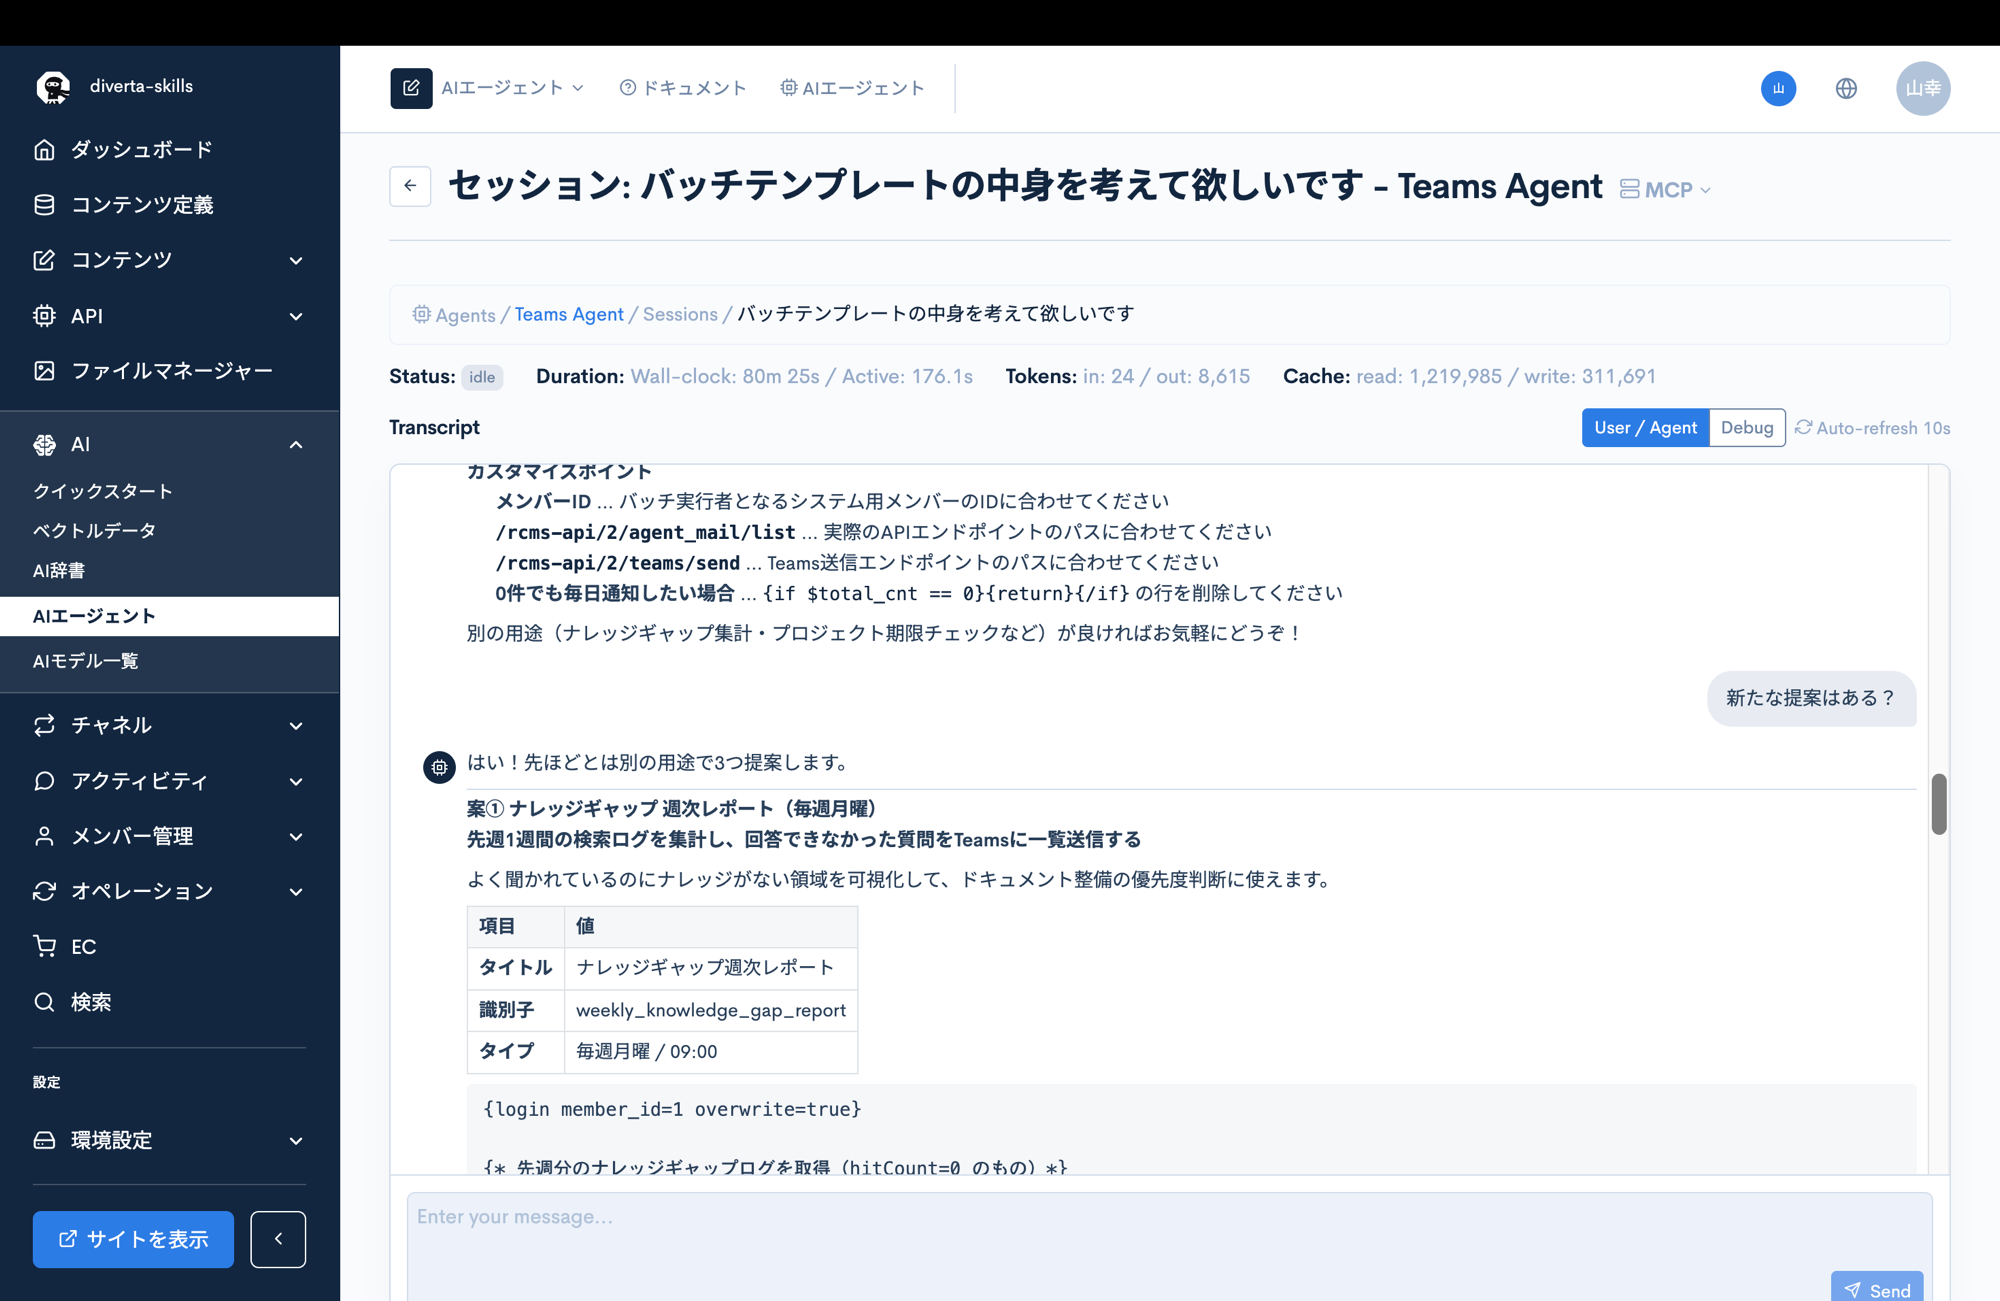Open ファイルマネージャー image icon
Viewport: 2000px width, 1301px height.
tap(44, 371)
